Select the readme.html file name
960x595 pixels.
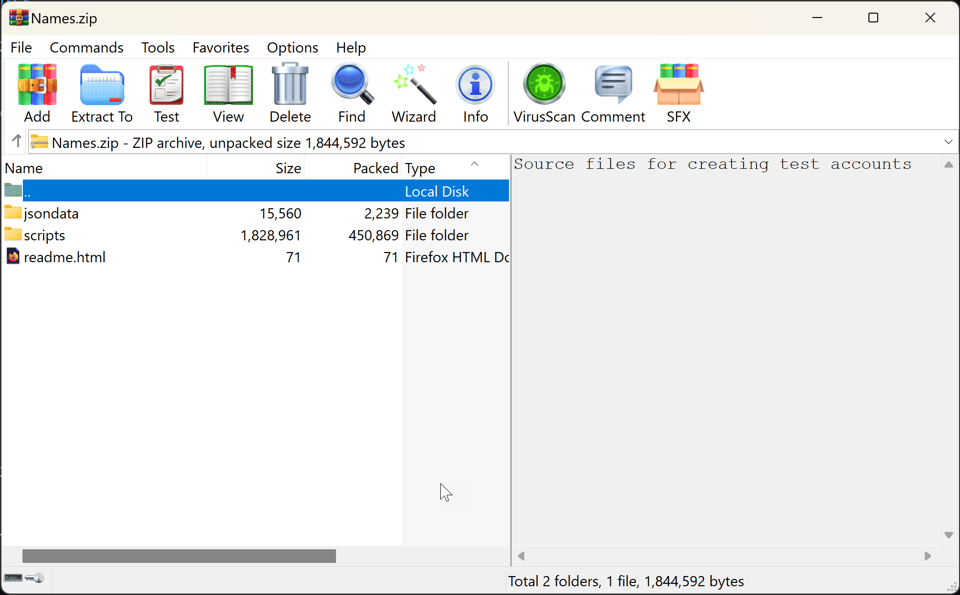(64, 257)
